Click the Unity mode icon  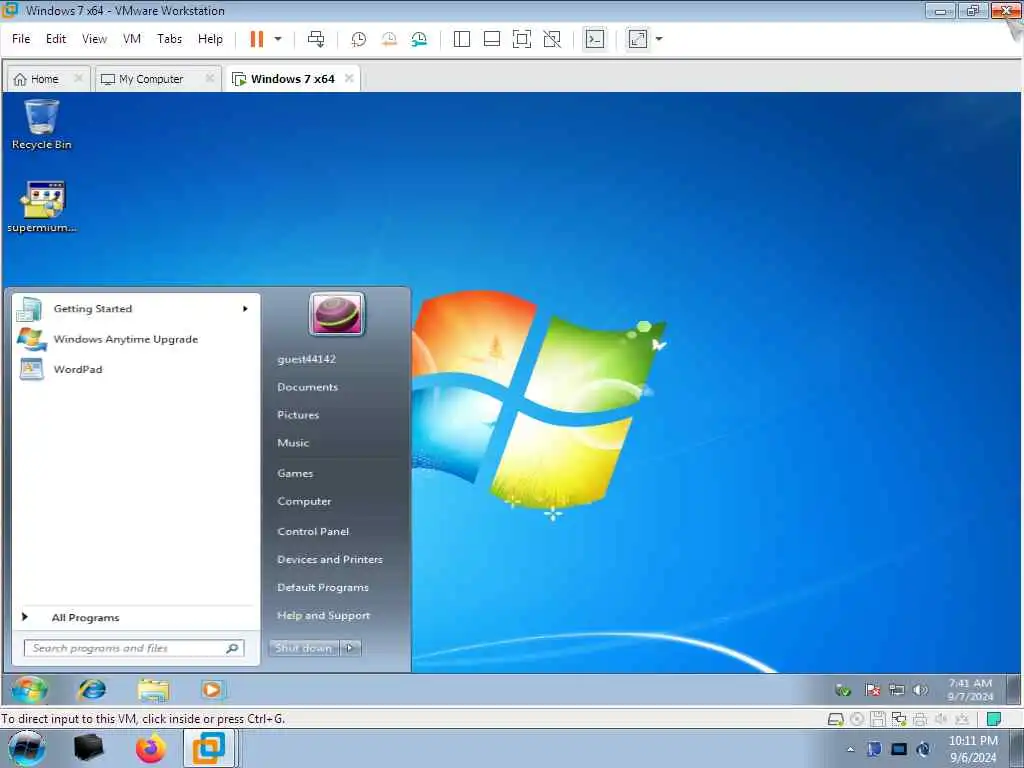tap(552, 39)
